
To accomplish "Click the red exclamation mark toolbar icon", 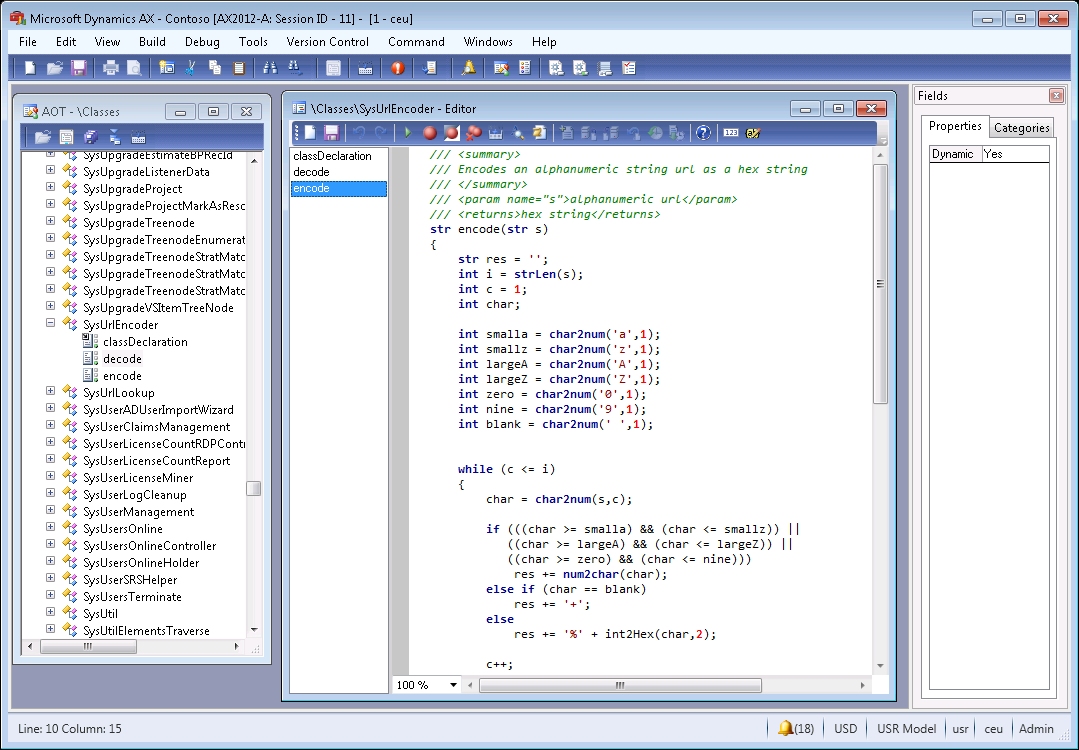I will (397, 68).
